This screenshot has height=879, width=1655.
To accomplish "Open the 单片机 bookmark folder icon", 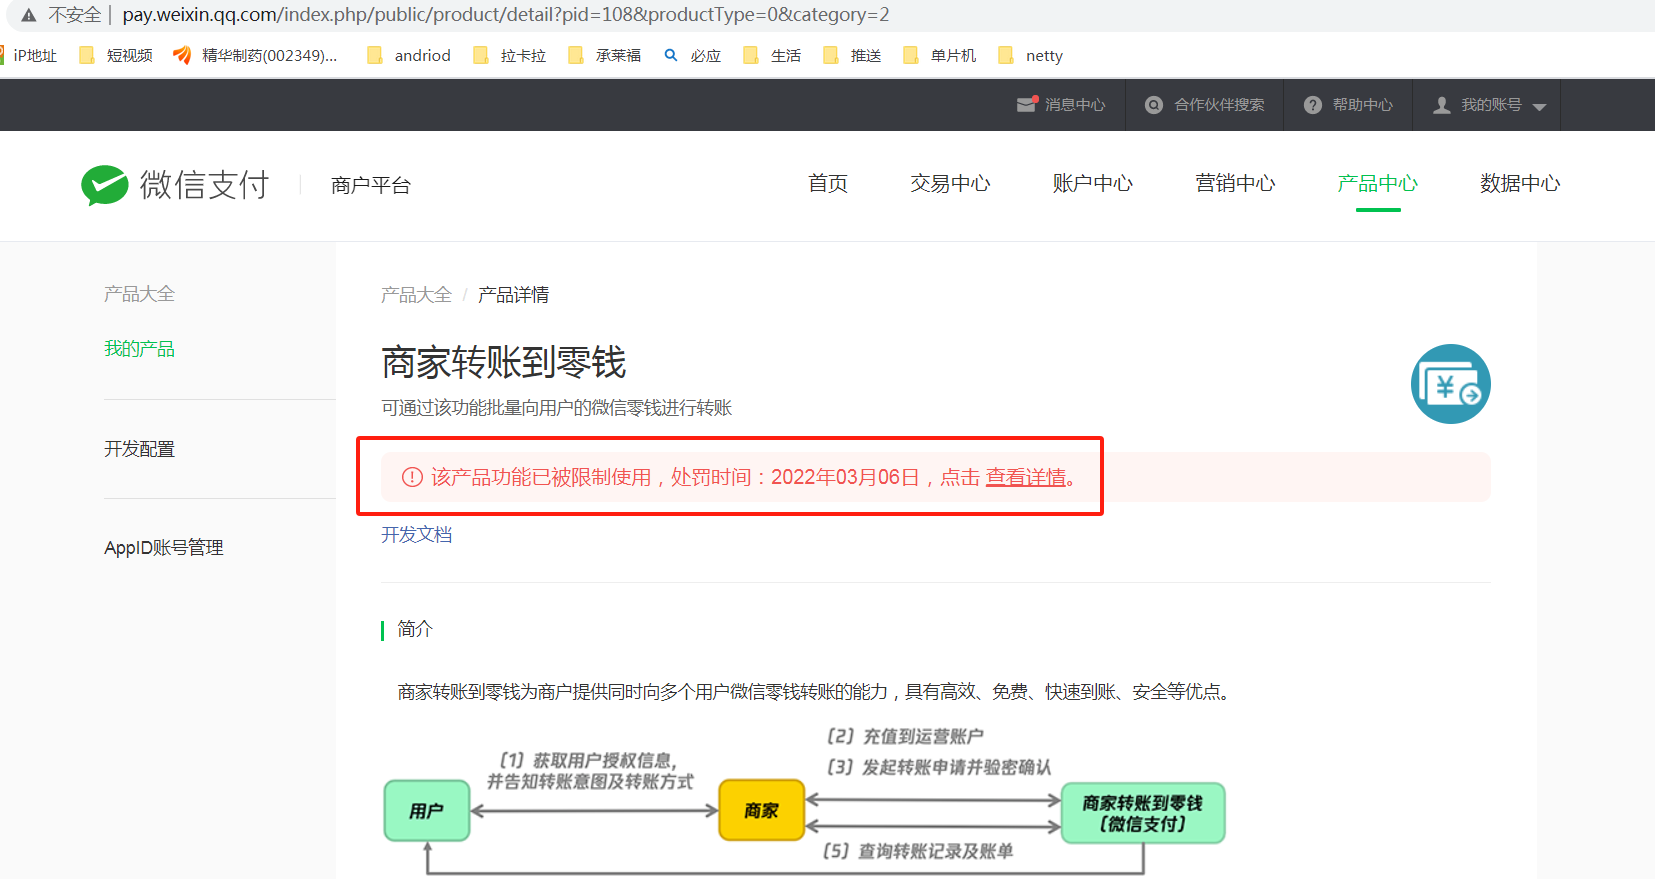I will point(911,55).
